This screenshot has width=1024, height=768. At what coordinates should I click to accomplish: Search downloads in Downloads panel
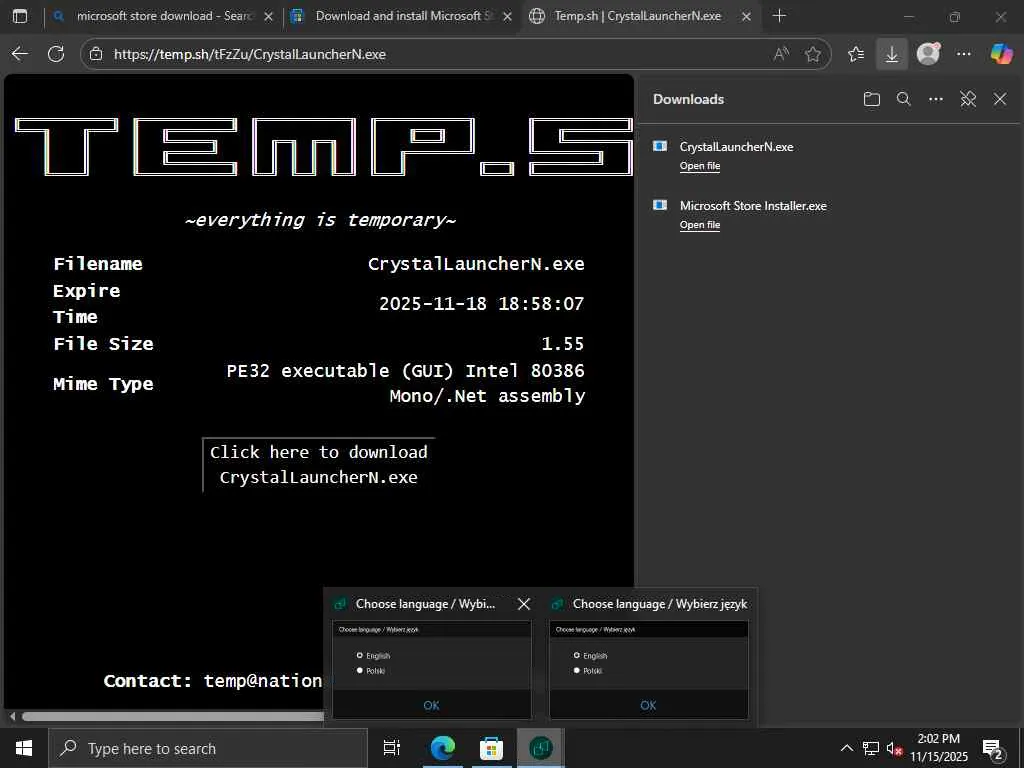point(904,99)
